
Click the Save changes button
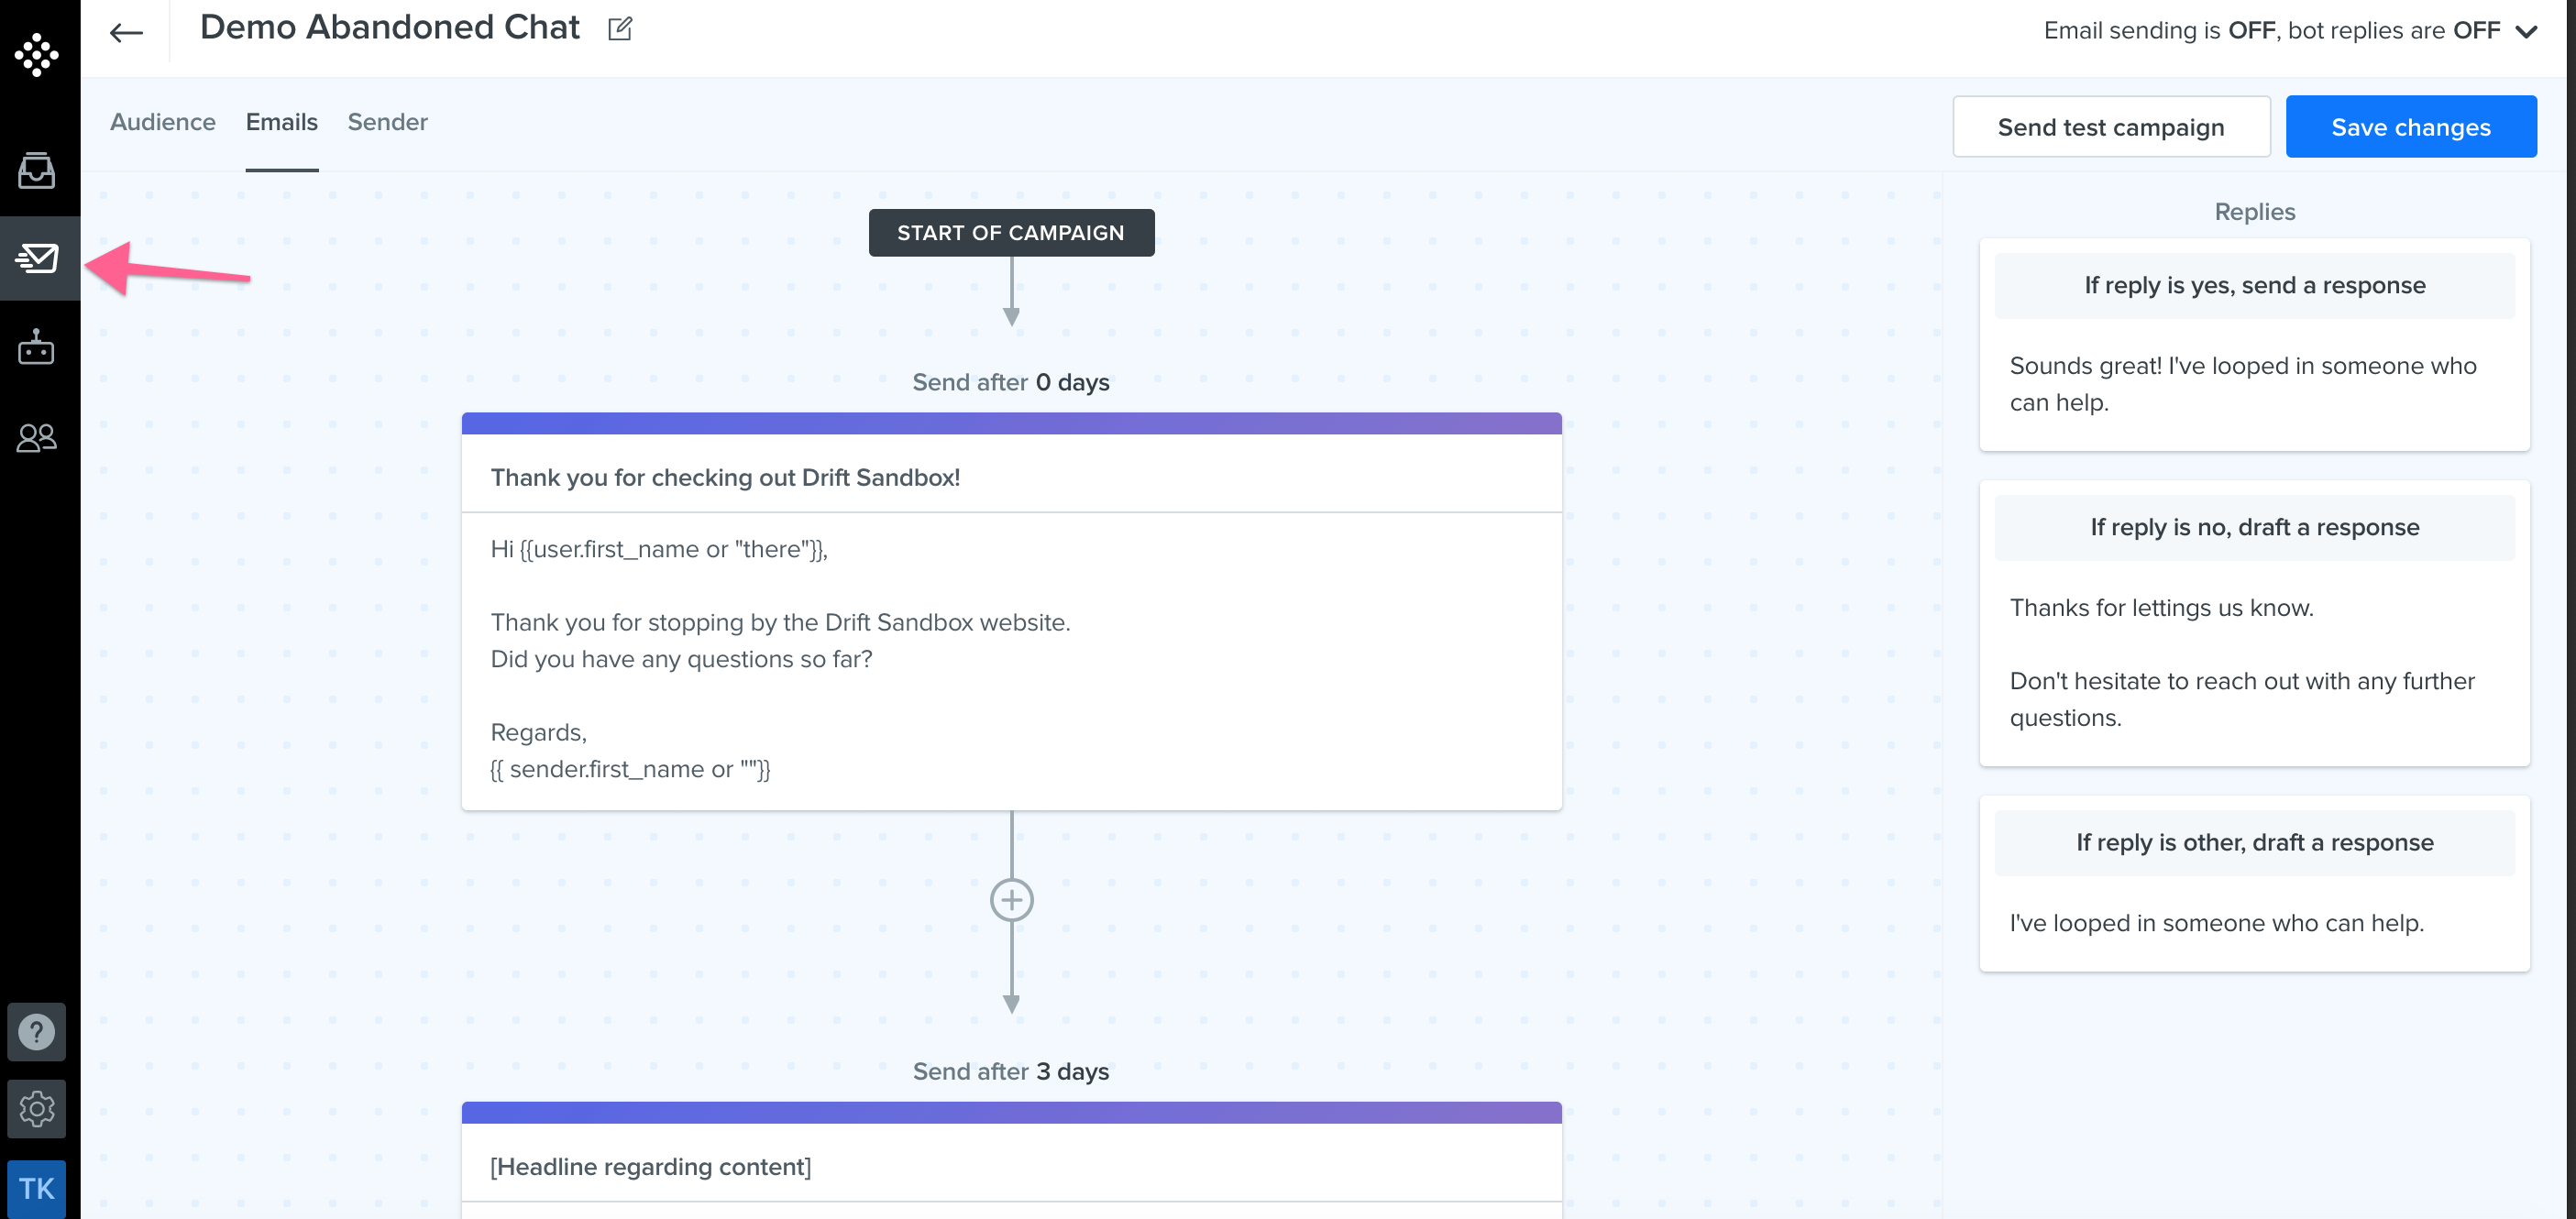(2410, 127)
